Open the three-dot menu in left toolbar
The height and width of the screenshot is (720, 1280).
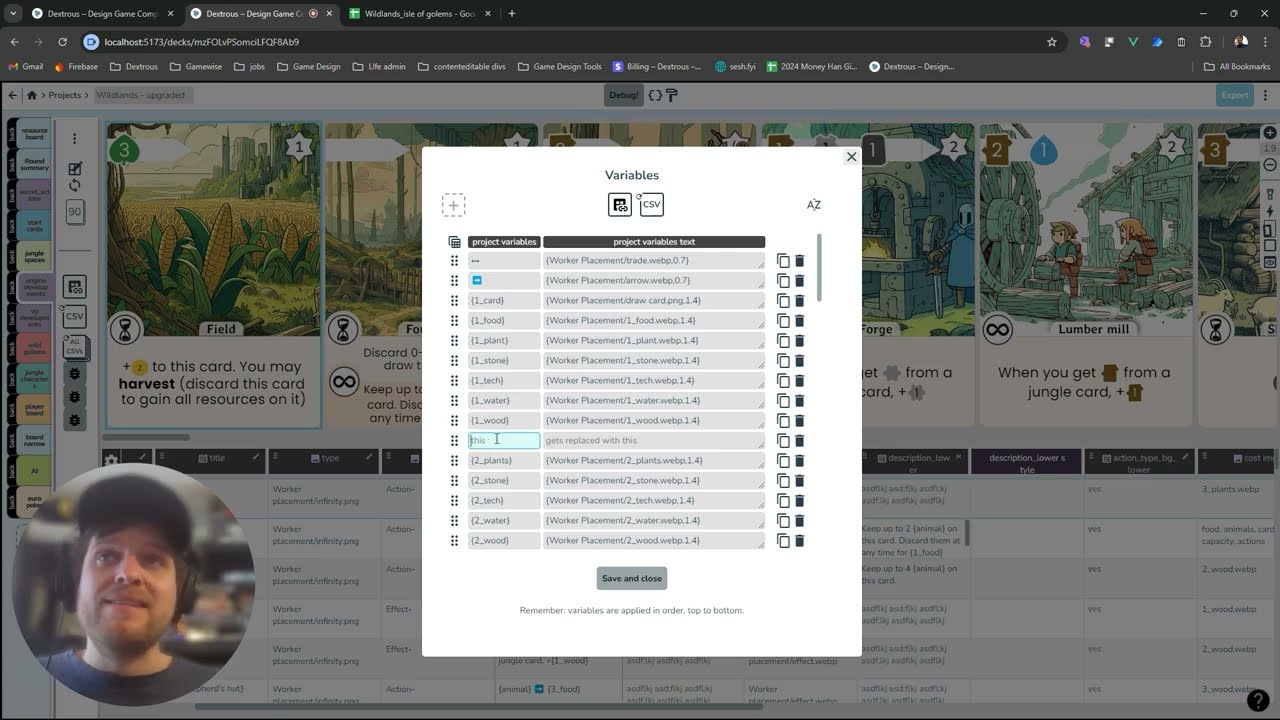74,139
